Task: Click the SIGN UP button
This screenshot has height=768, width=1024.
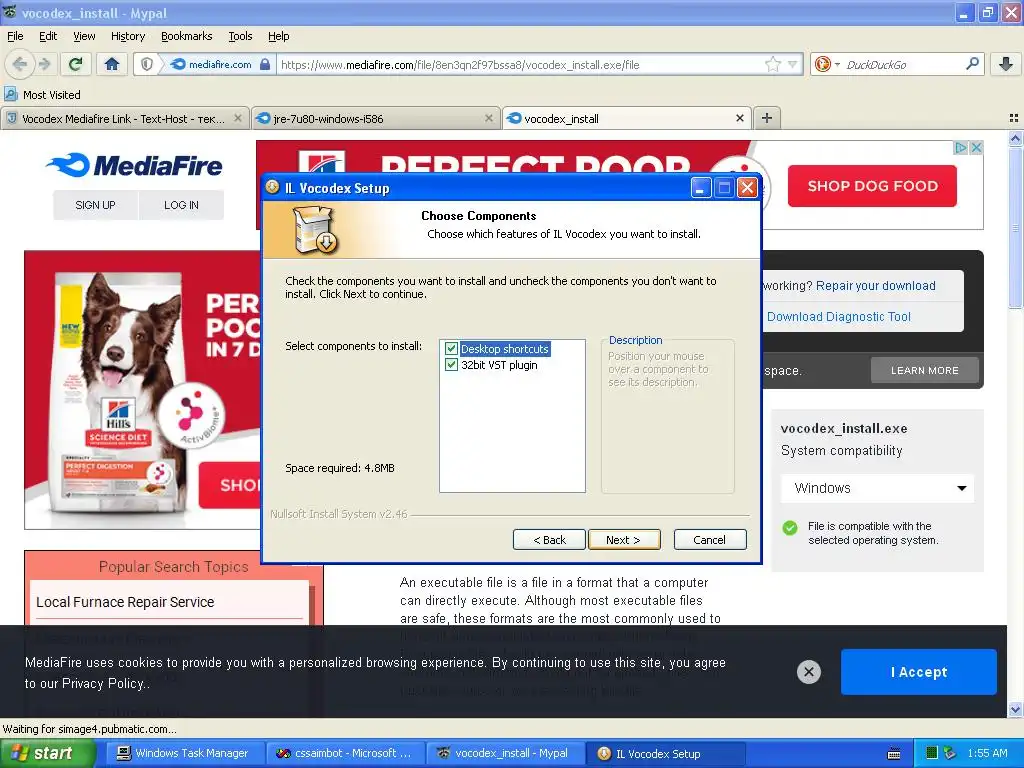Action: click(x=95, y=205)
